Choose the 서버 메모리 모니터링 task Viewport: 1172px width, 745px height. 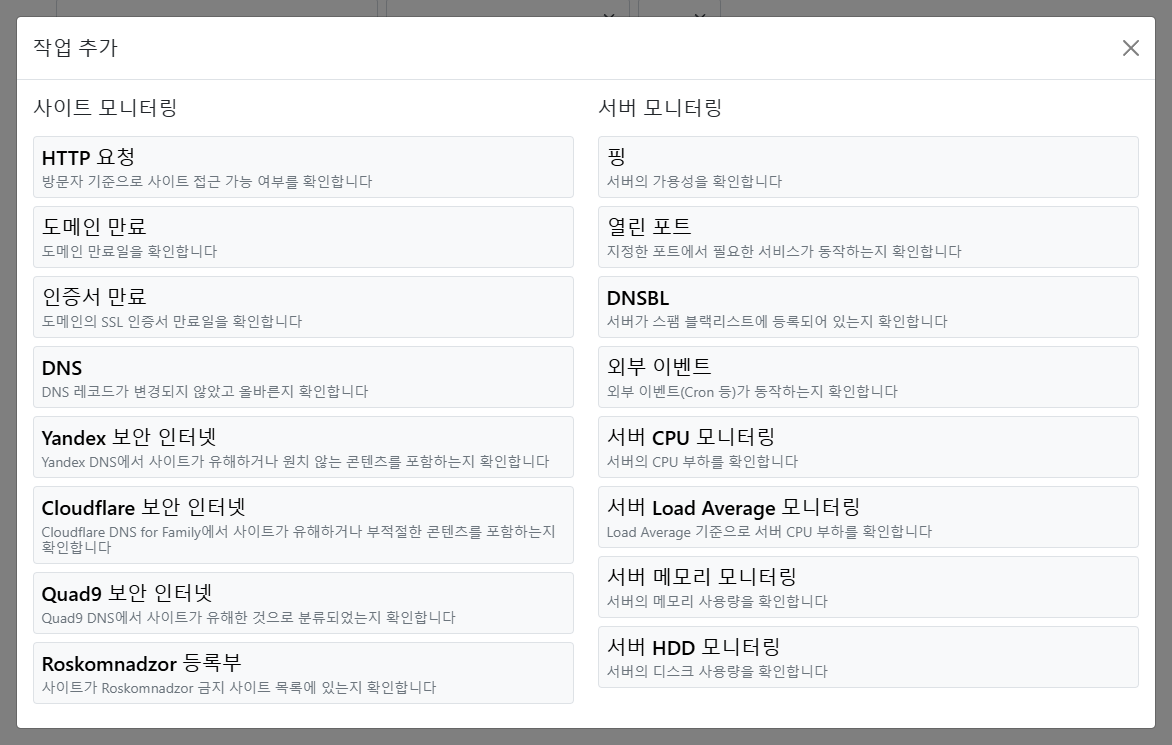point(868,587)
